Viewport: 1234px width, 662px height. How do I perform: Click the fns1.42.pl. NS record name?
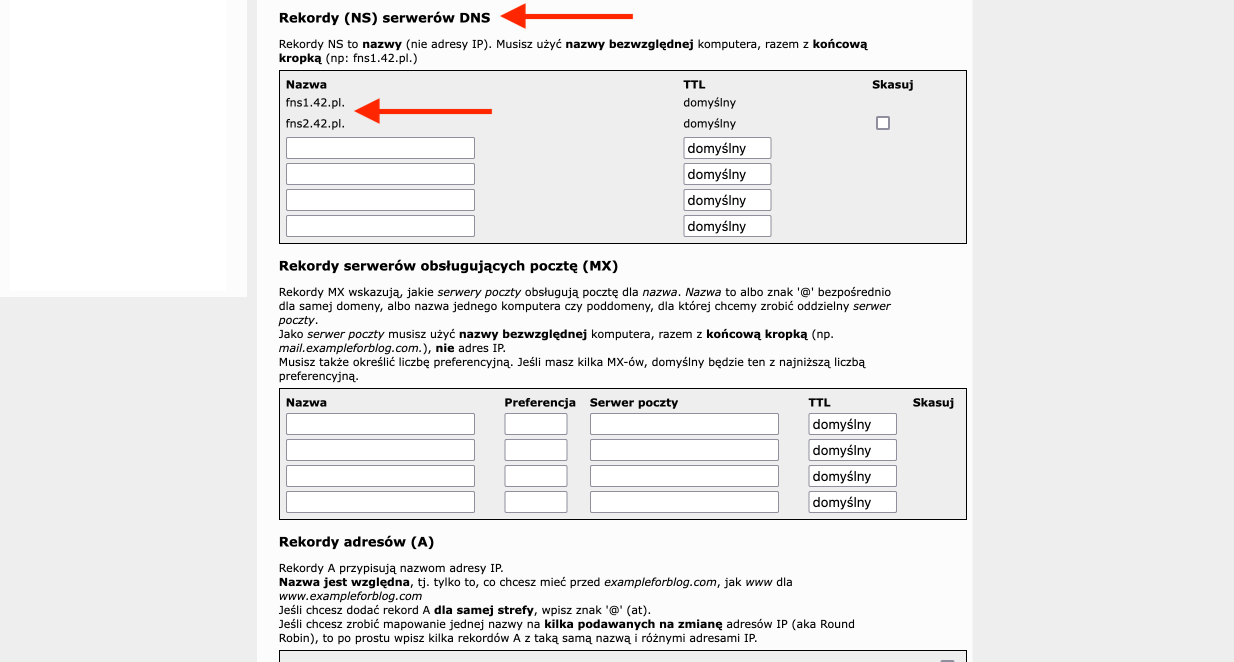(x=315, y=103)
